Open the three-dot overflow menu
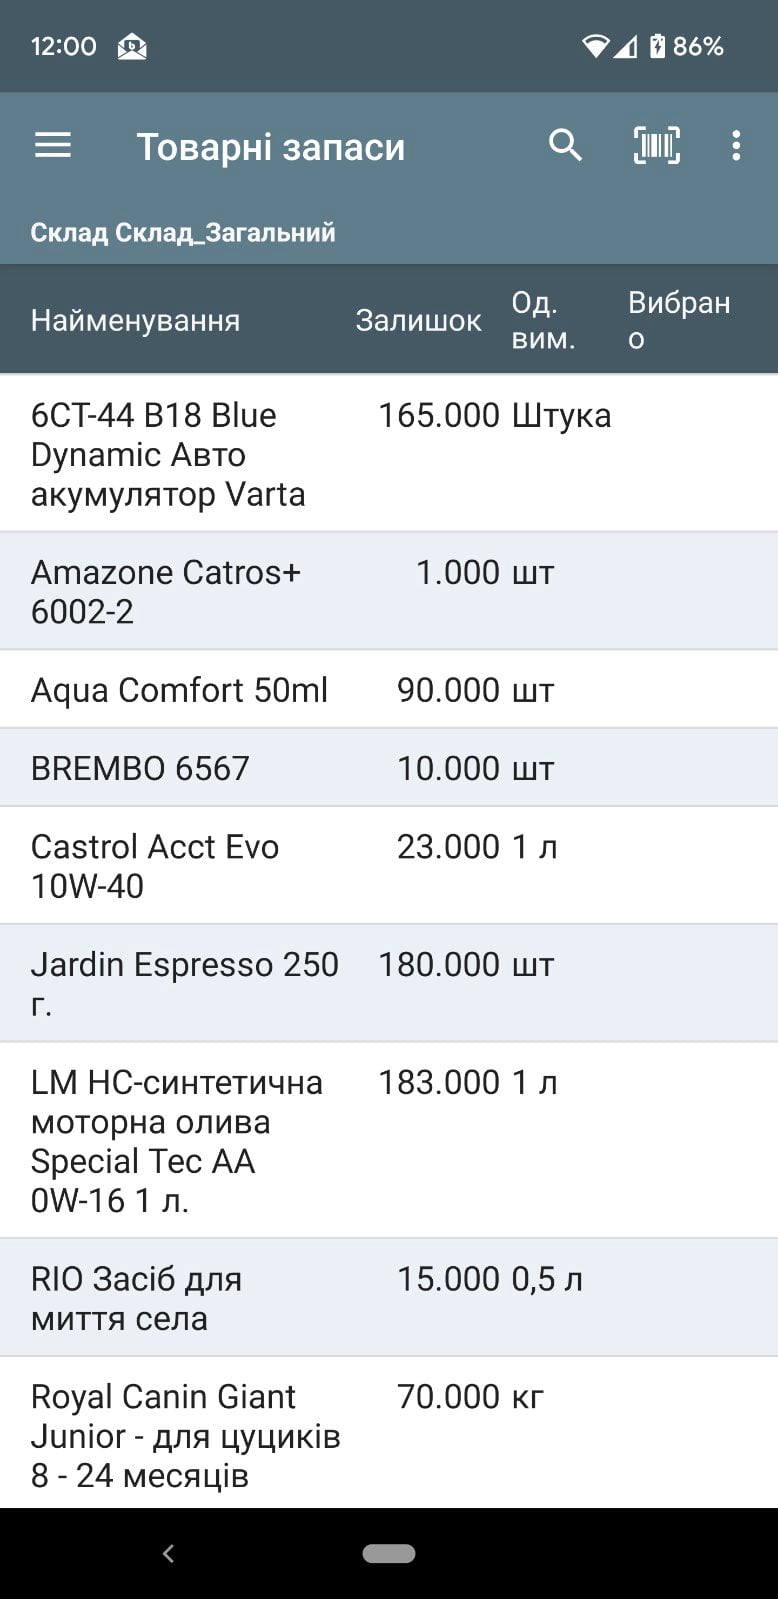The image size is (778, 1599). pos(736,146)
